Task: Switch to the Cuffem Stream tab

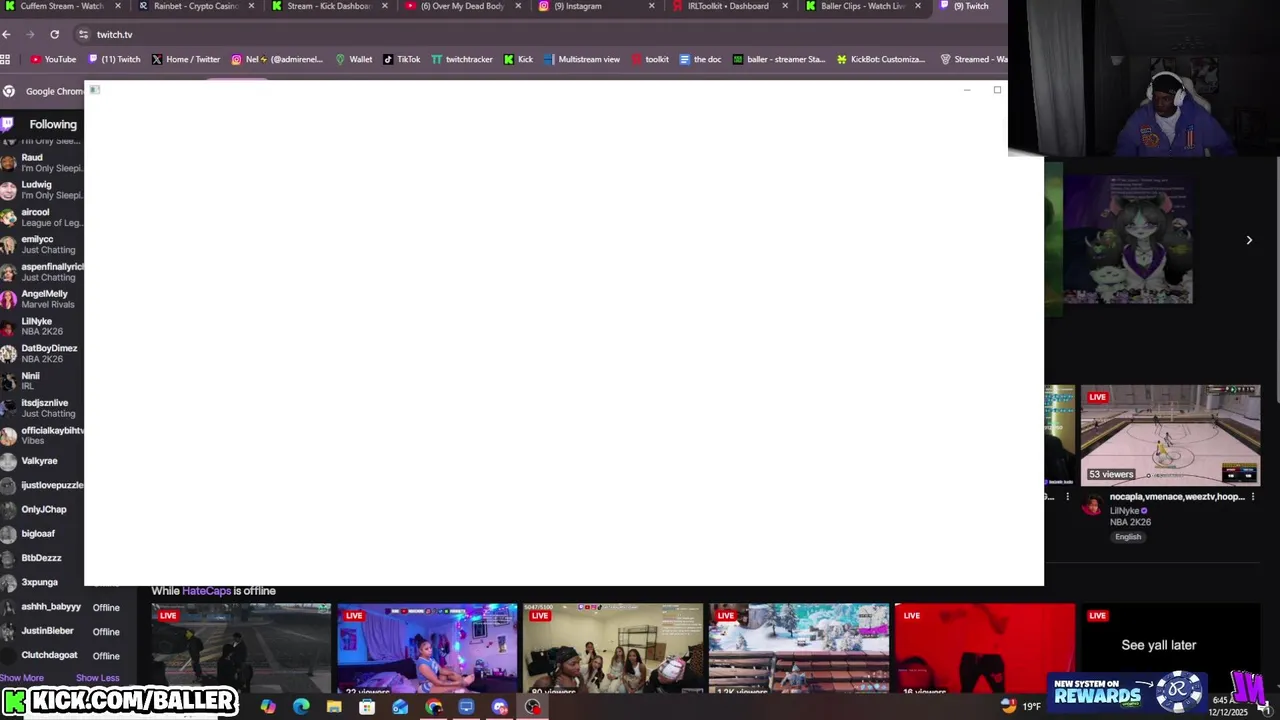Action: (60, 6)
